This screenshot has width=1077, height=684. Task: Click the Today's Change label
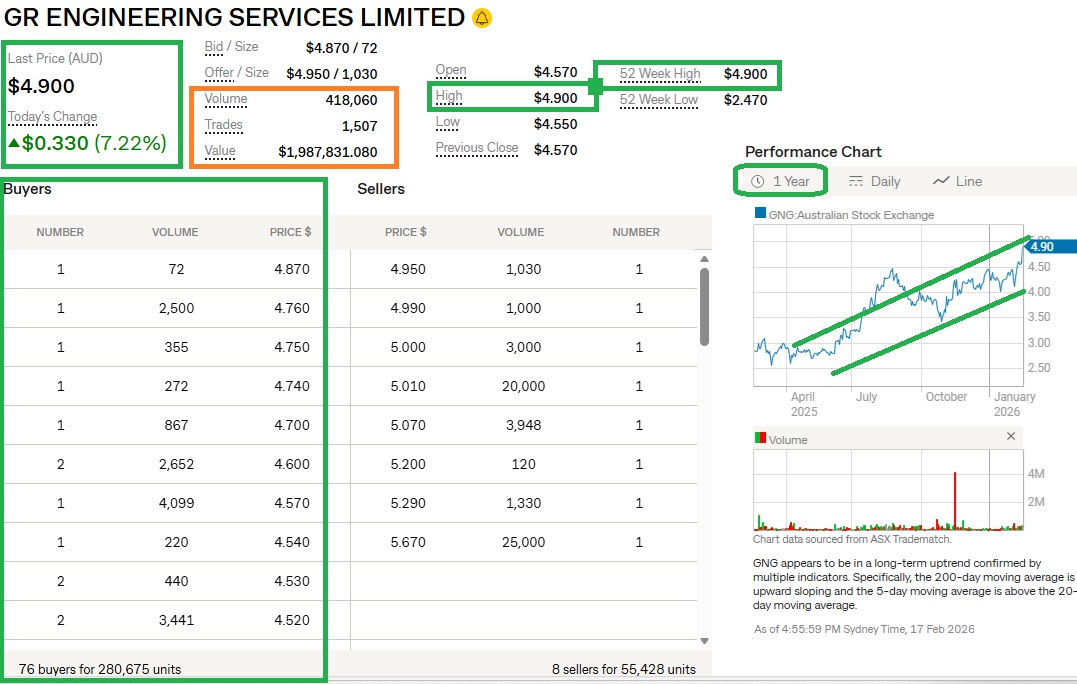52,117
